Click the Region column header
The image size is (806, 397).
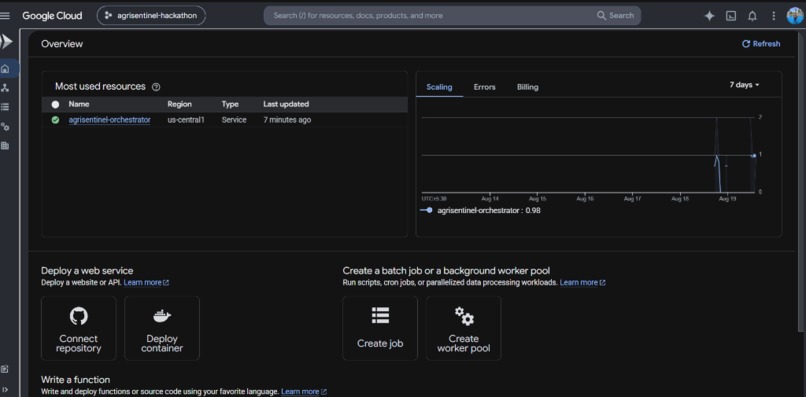[x=179, y=104]
